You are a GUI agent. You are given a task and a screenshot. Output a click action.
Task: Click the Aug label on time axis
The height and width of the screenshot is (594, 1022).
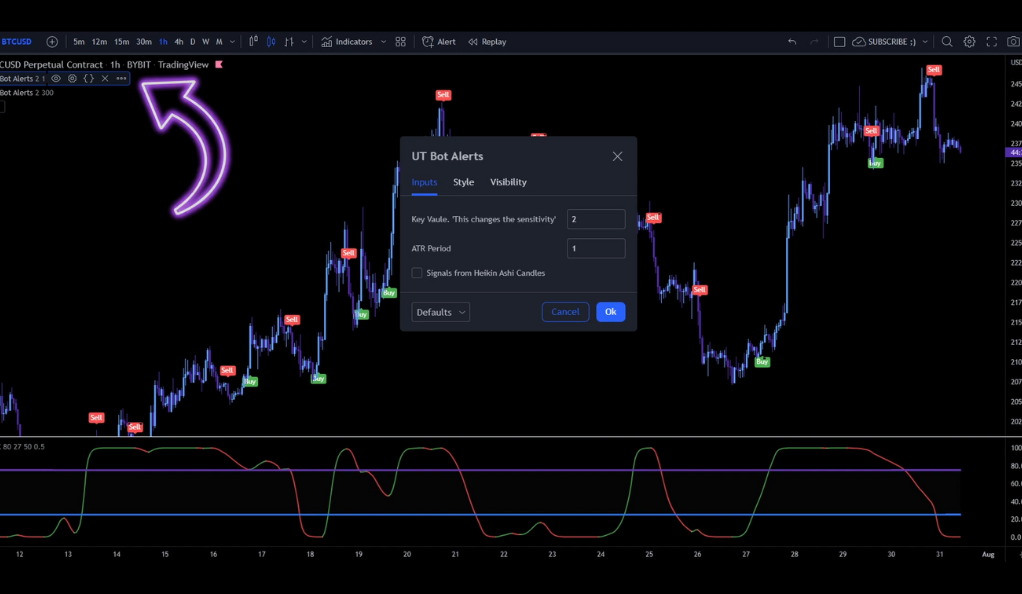[988, 554]
